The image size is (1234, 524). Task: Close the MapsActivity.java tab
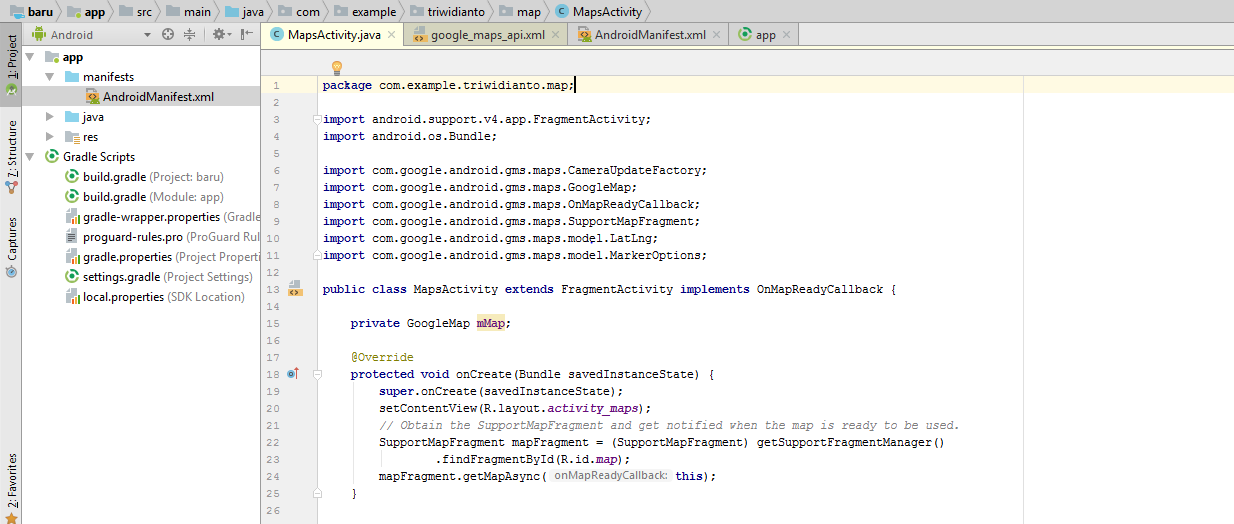[x=392, y=35]
